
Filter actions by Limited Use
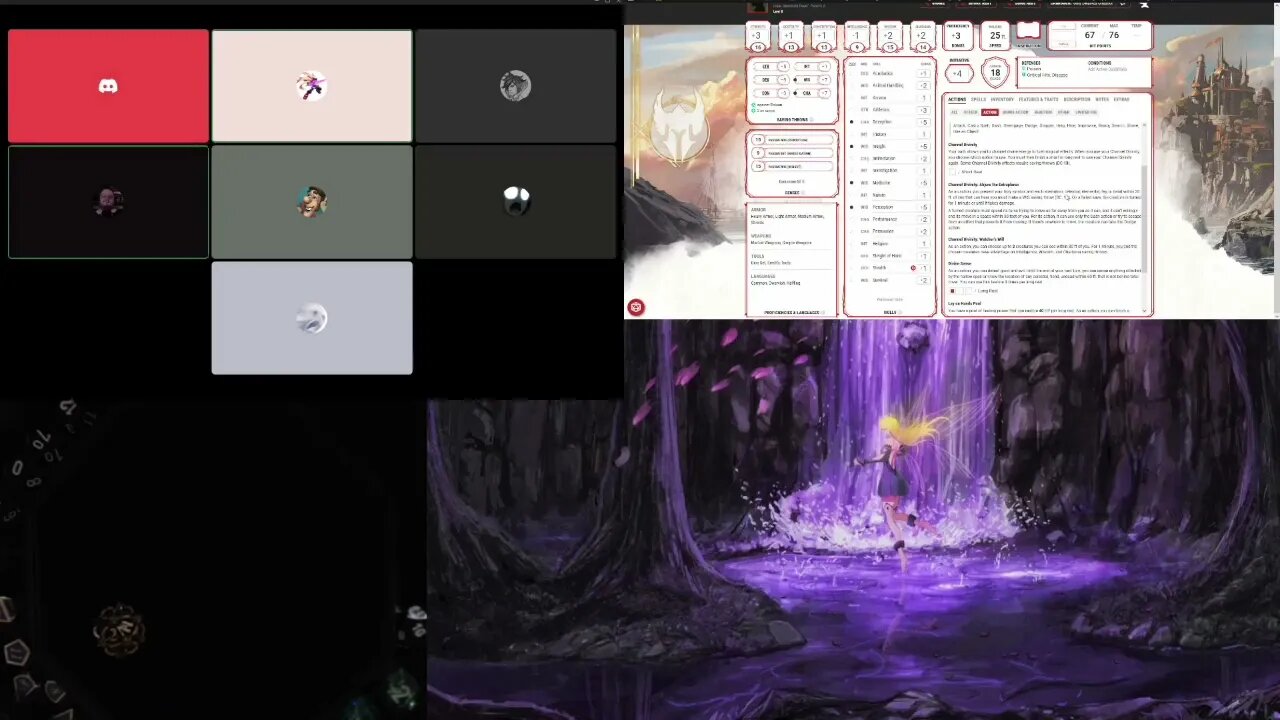click(1086, 112)
